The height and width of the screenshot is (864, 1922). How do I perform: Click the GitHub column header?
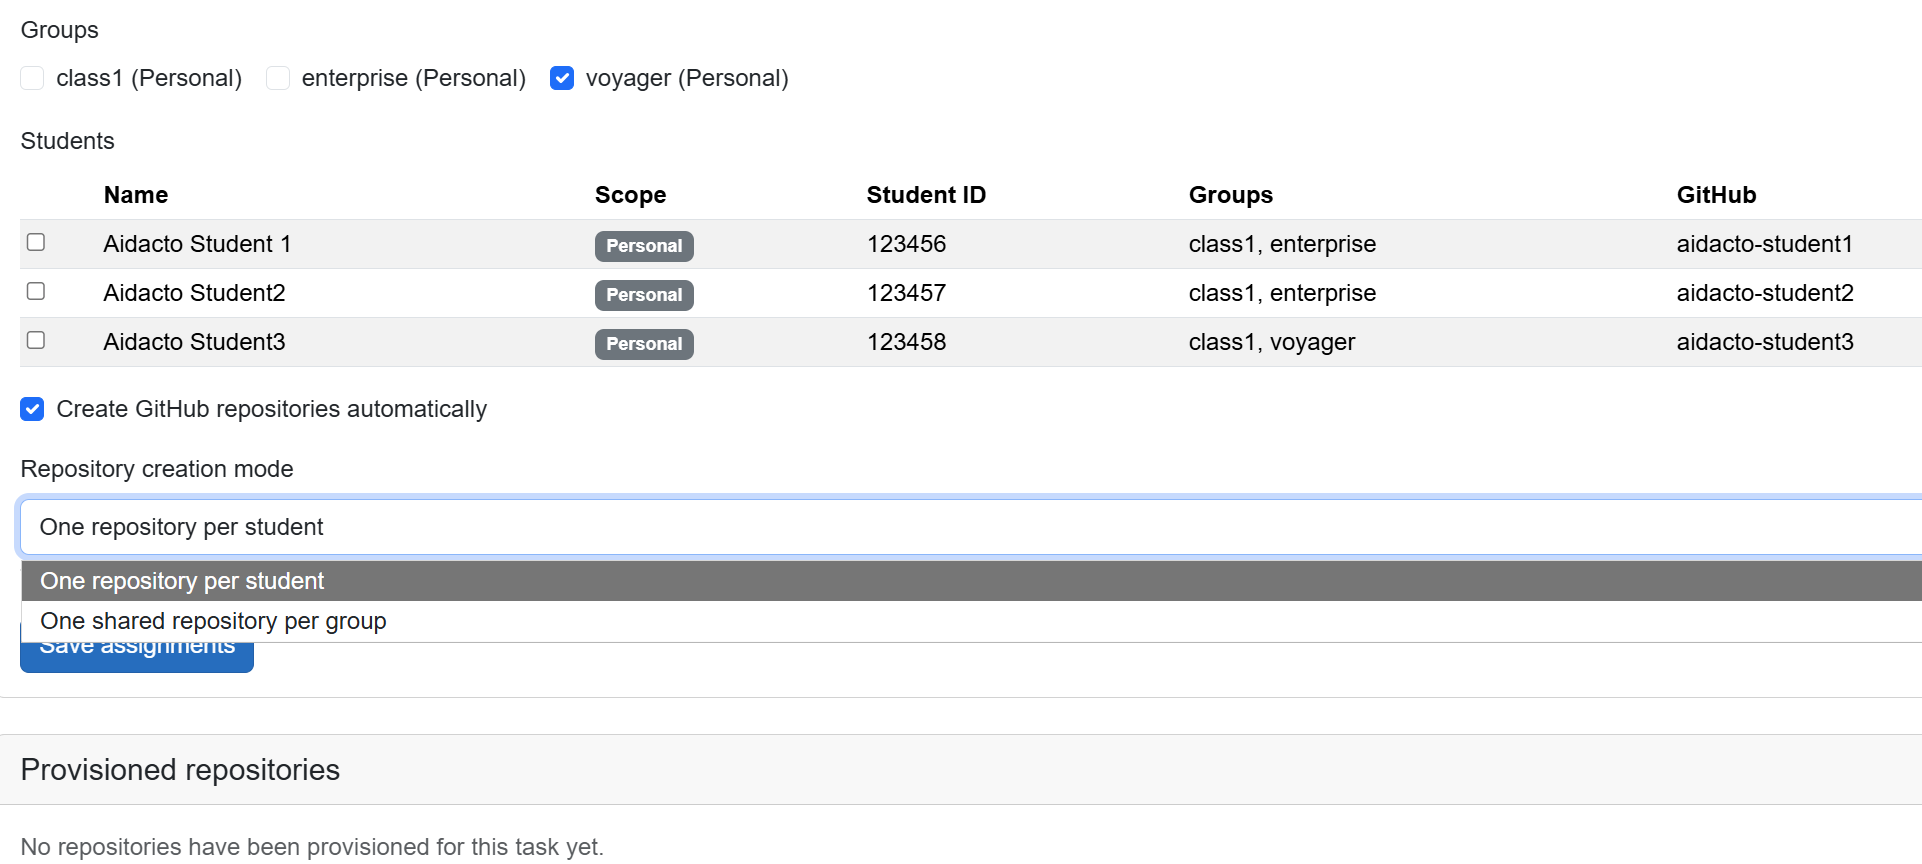1716,195
